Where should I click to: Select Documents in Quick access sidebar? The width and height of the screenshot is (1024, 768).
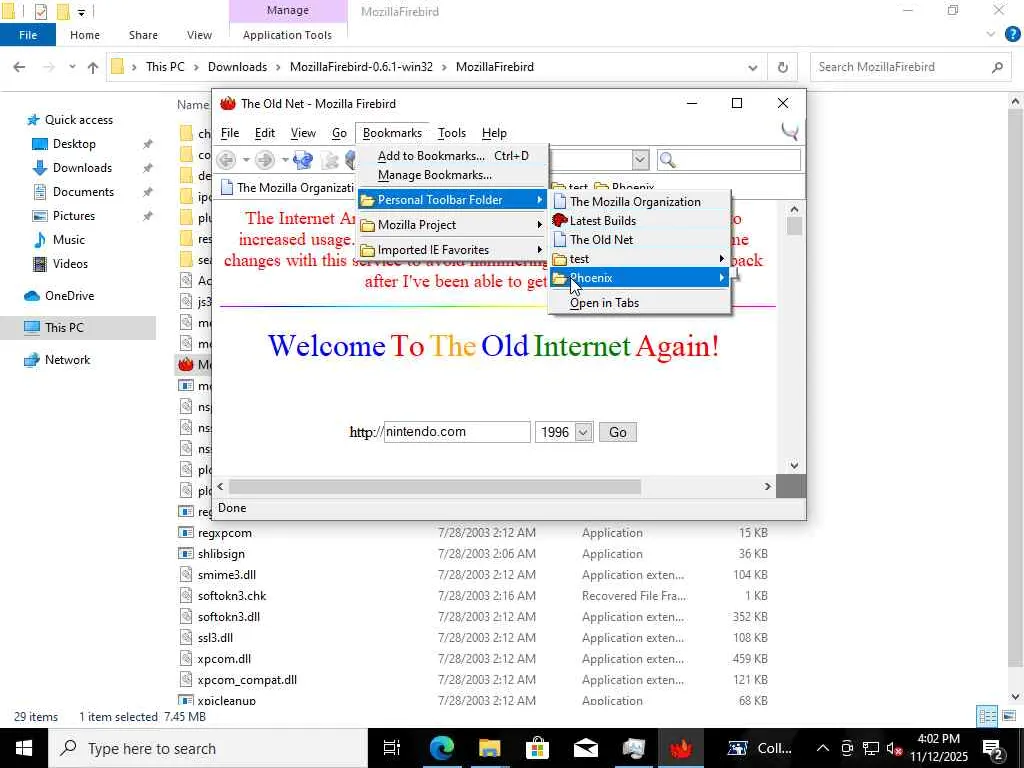pyautogui.click(x=84, y=192)
